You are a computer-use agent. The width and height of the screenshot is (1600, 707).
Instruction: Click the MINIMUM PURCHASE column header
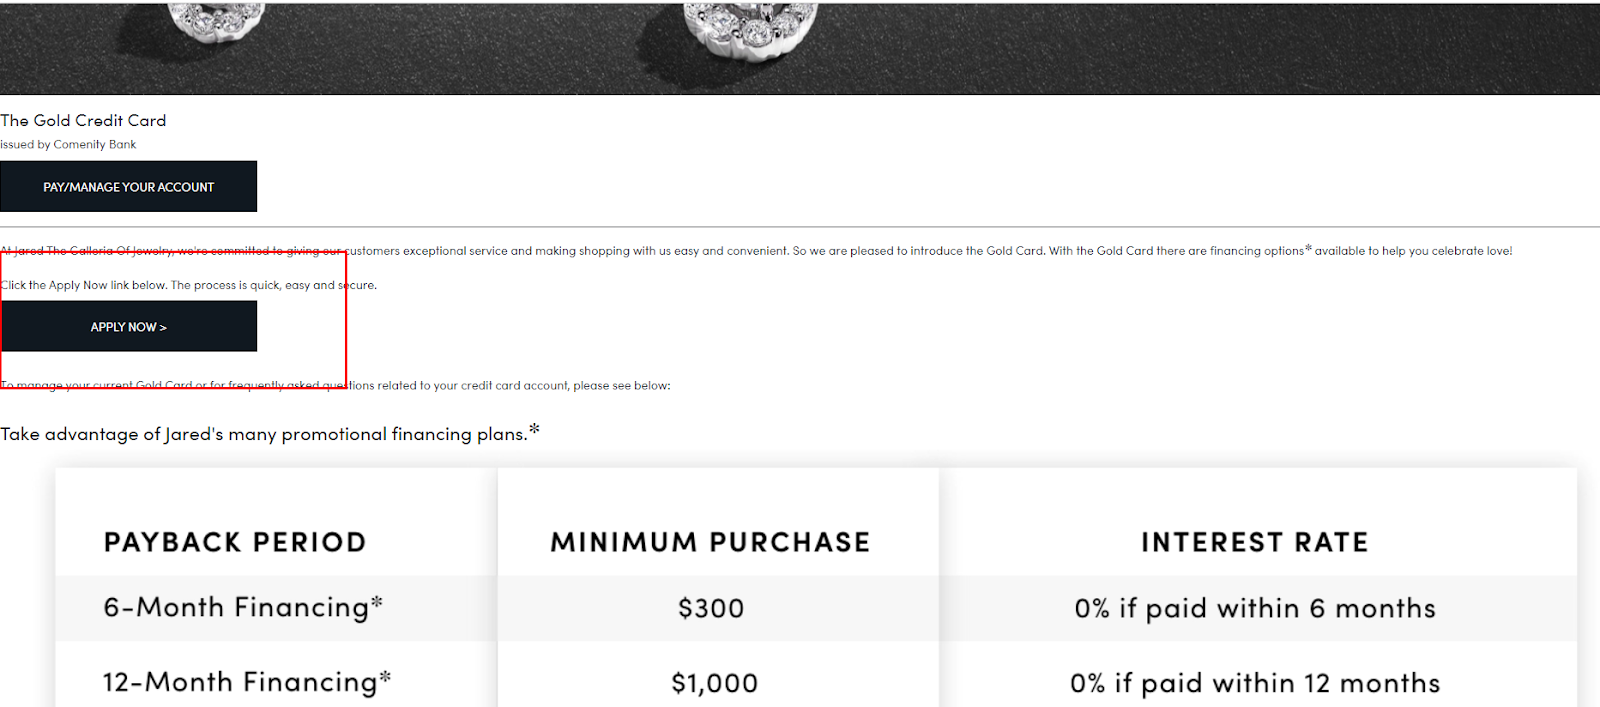click(x=710, y=542)
